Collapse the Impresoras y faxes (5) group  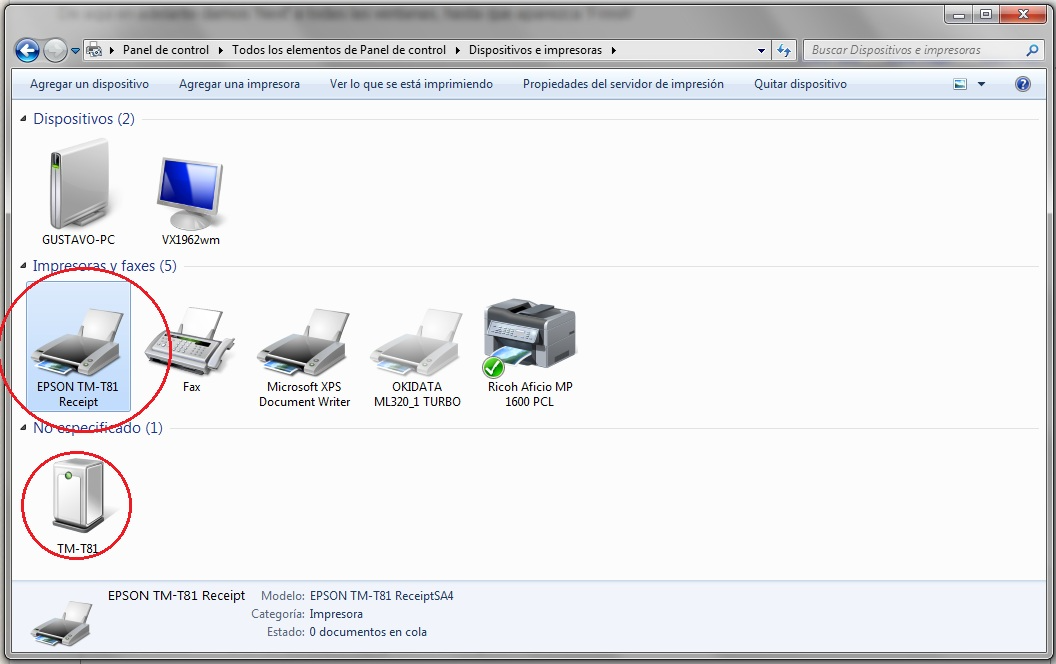pyautogui.click(x=23, y=265)
